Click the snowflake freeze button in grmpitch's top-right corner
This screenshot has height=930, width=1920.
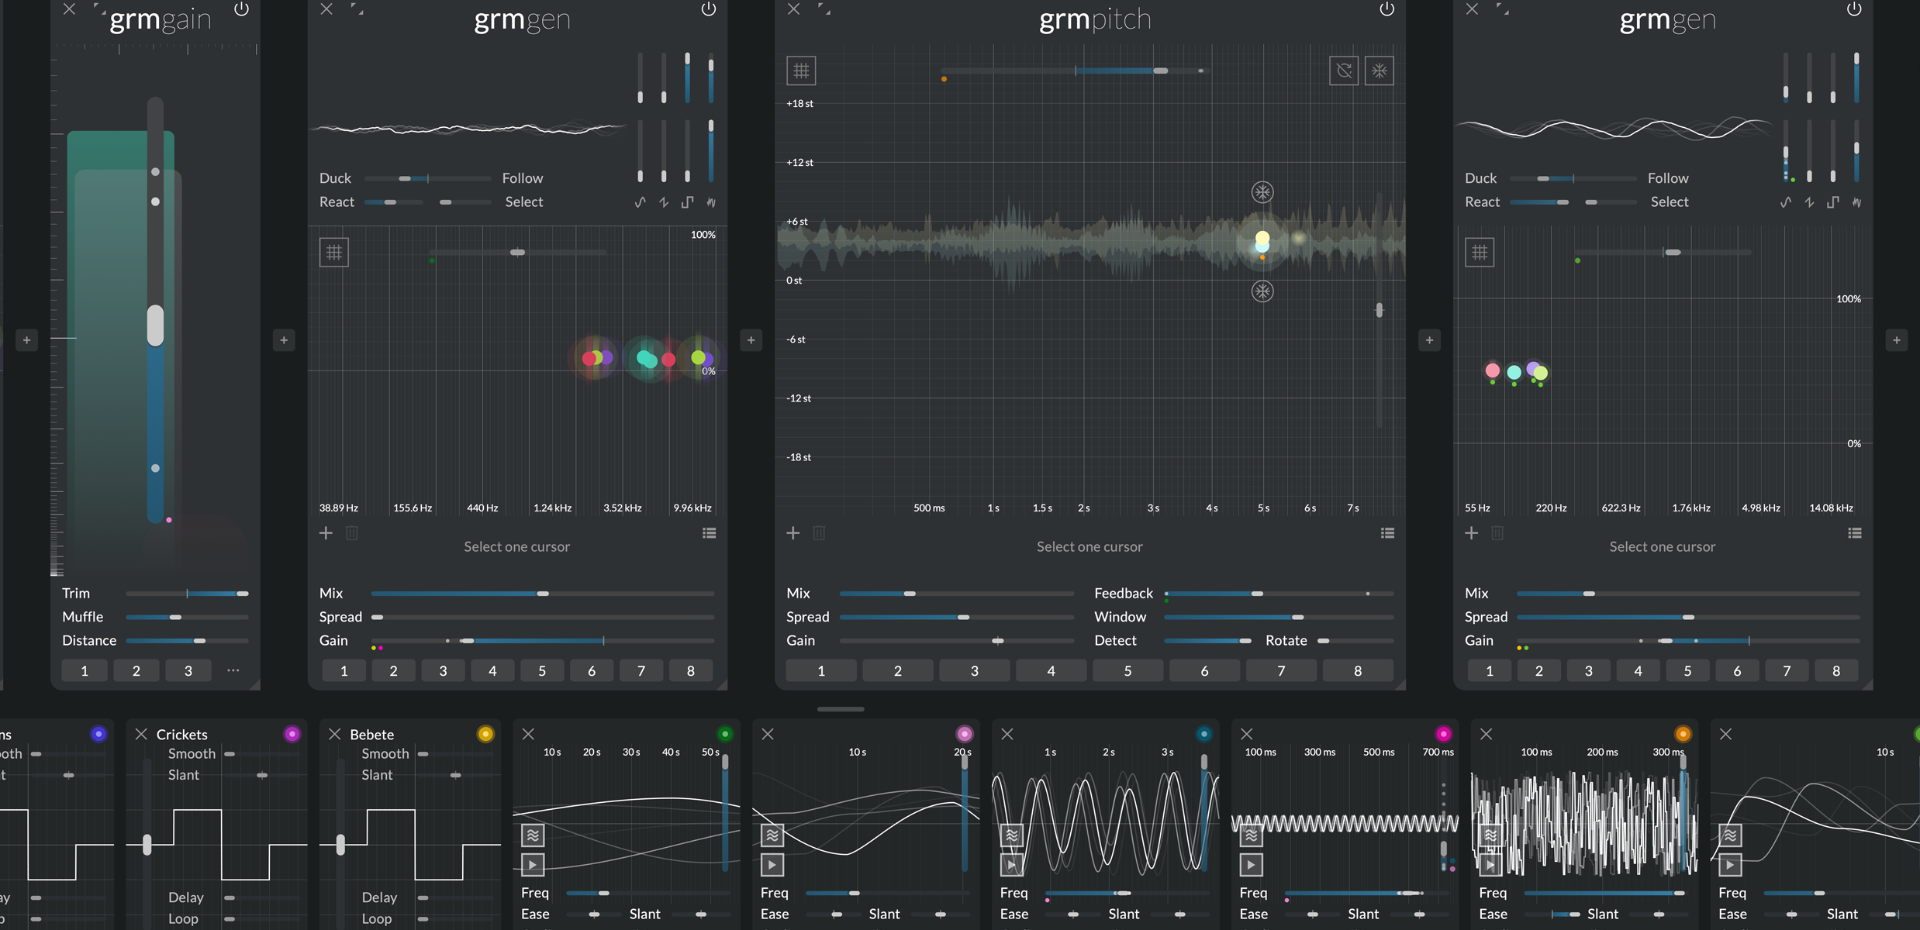coord(1379,71)
